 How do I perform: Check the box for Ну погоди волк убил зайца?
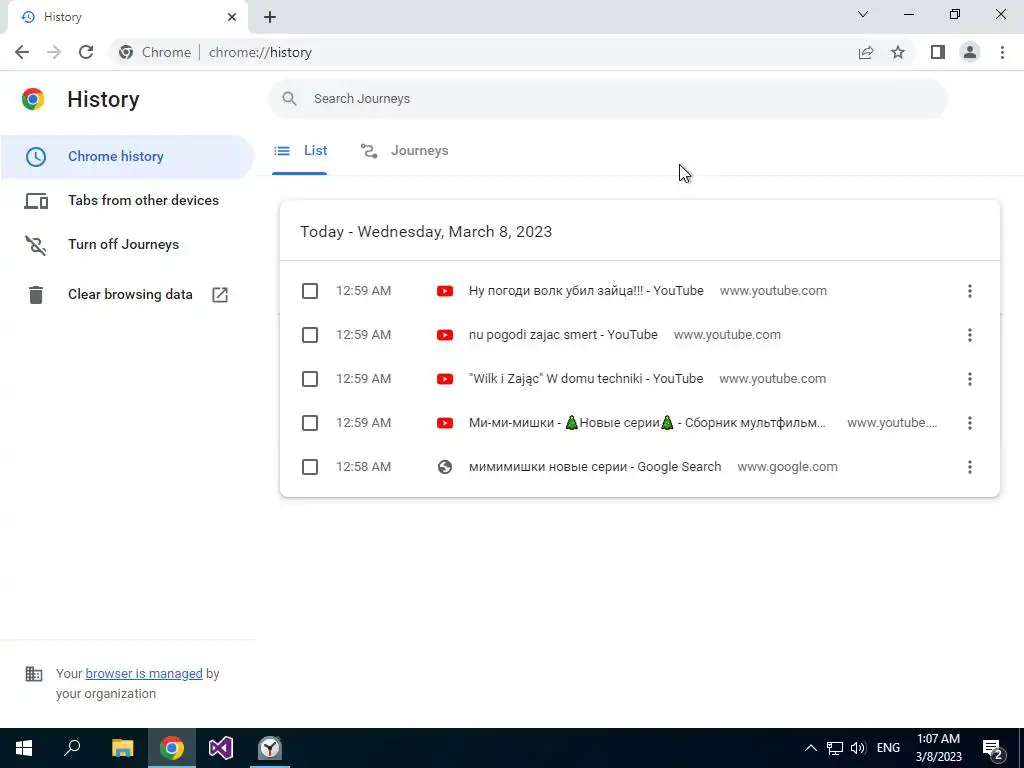(310, 291)
